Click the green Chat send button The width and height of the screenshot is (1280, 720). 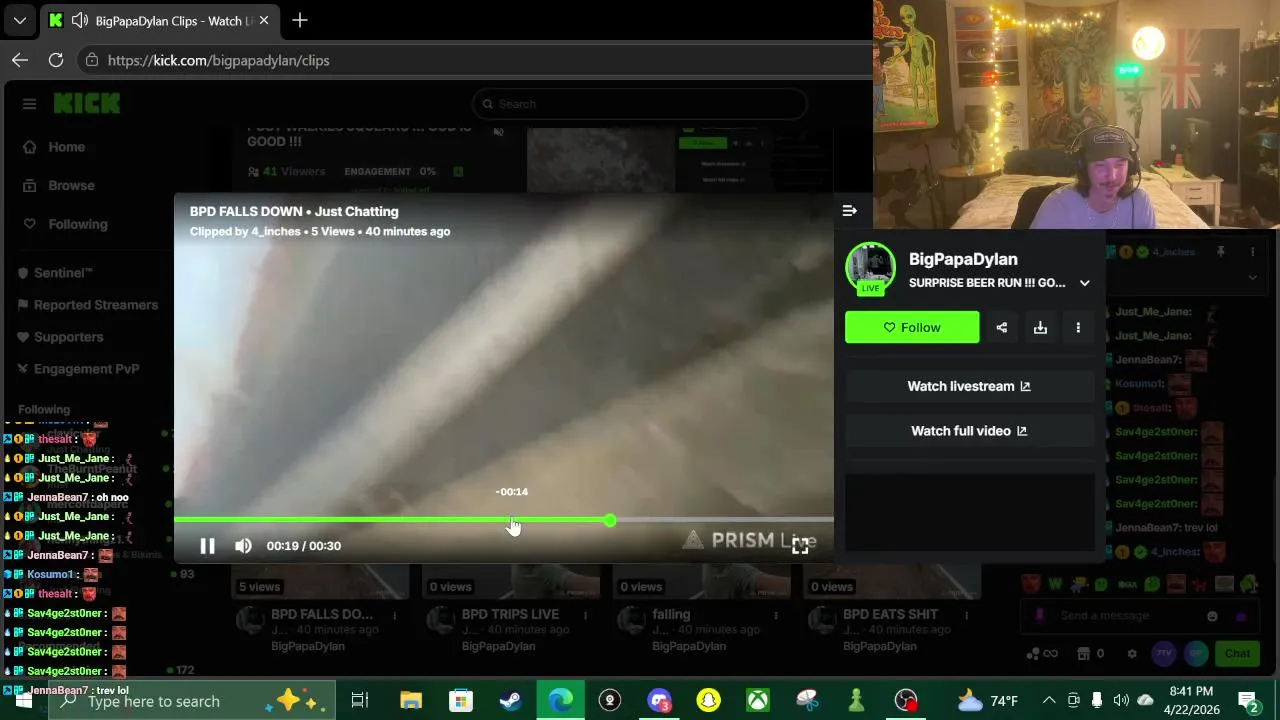click(x=1237, y=654)
